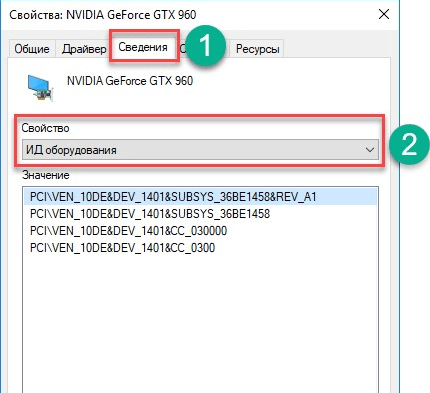Click the NVIDIA GeForce GTX 960 device name
The height and width of the screenshot is (393, 430).
click(x=130, y=81)
